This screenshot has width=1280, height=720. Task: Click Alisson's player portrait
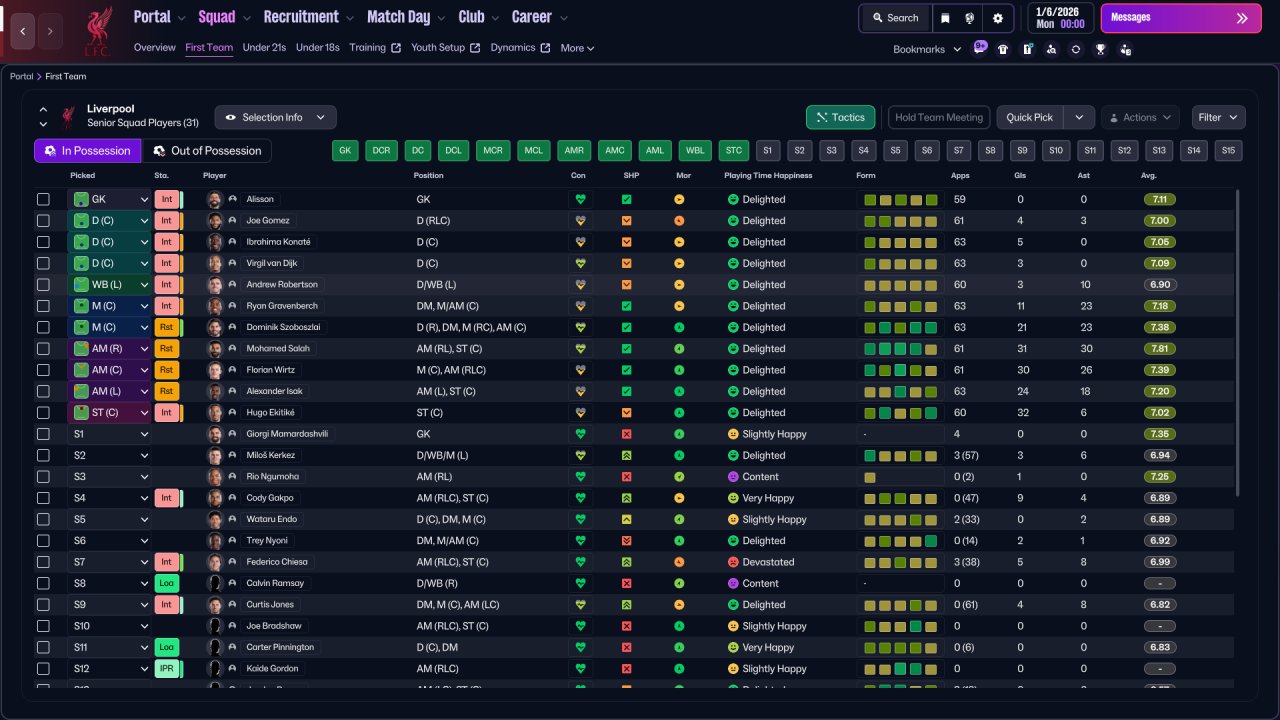(x=214, y=199)
